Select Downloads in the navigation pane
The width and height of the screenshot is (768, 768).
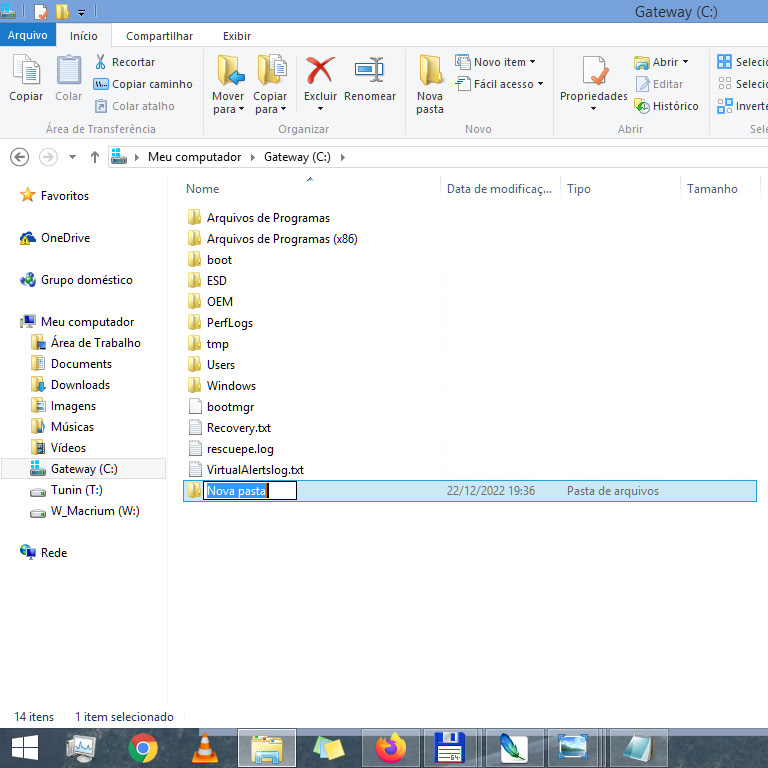(80, 385)
